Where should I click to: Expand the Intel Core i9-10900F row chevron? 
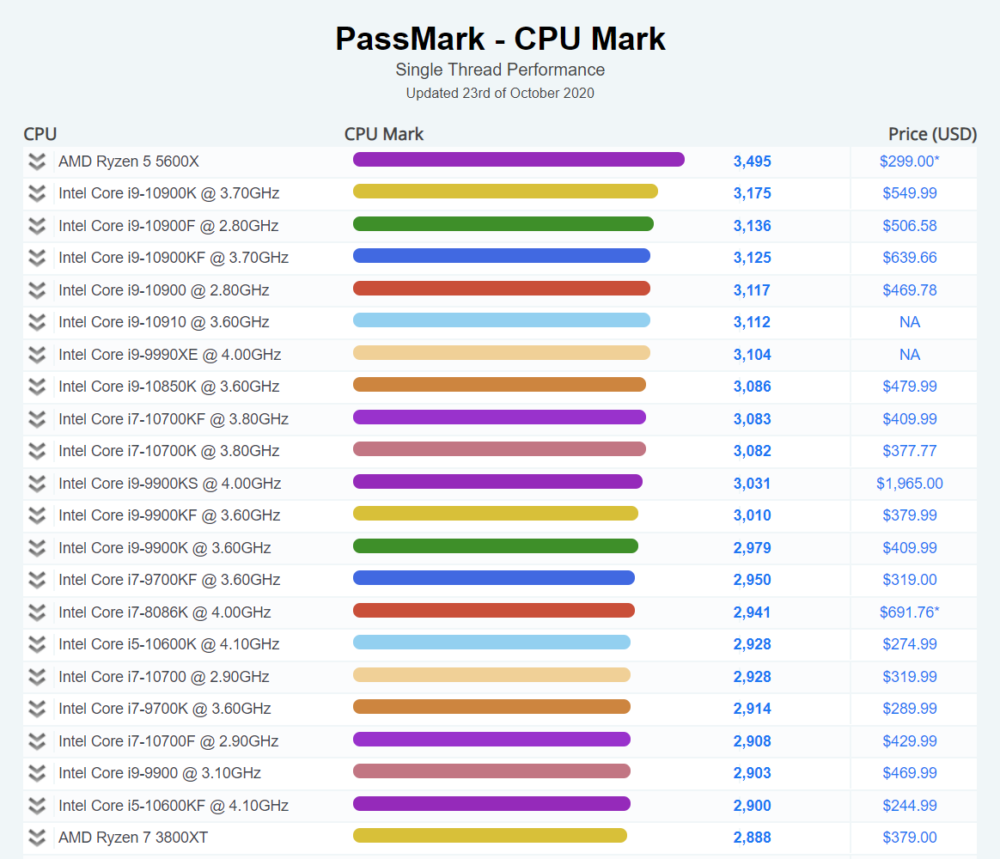(37, 226)
